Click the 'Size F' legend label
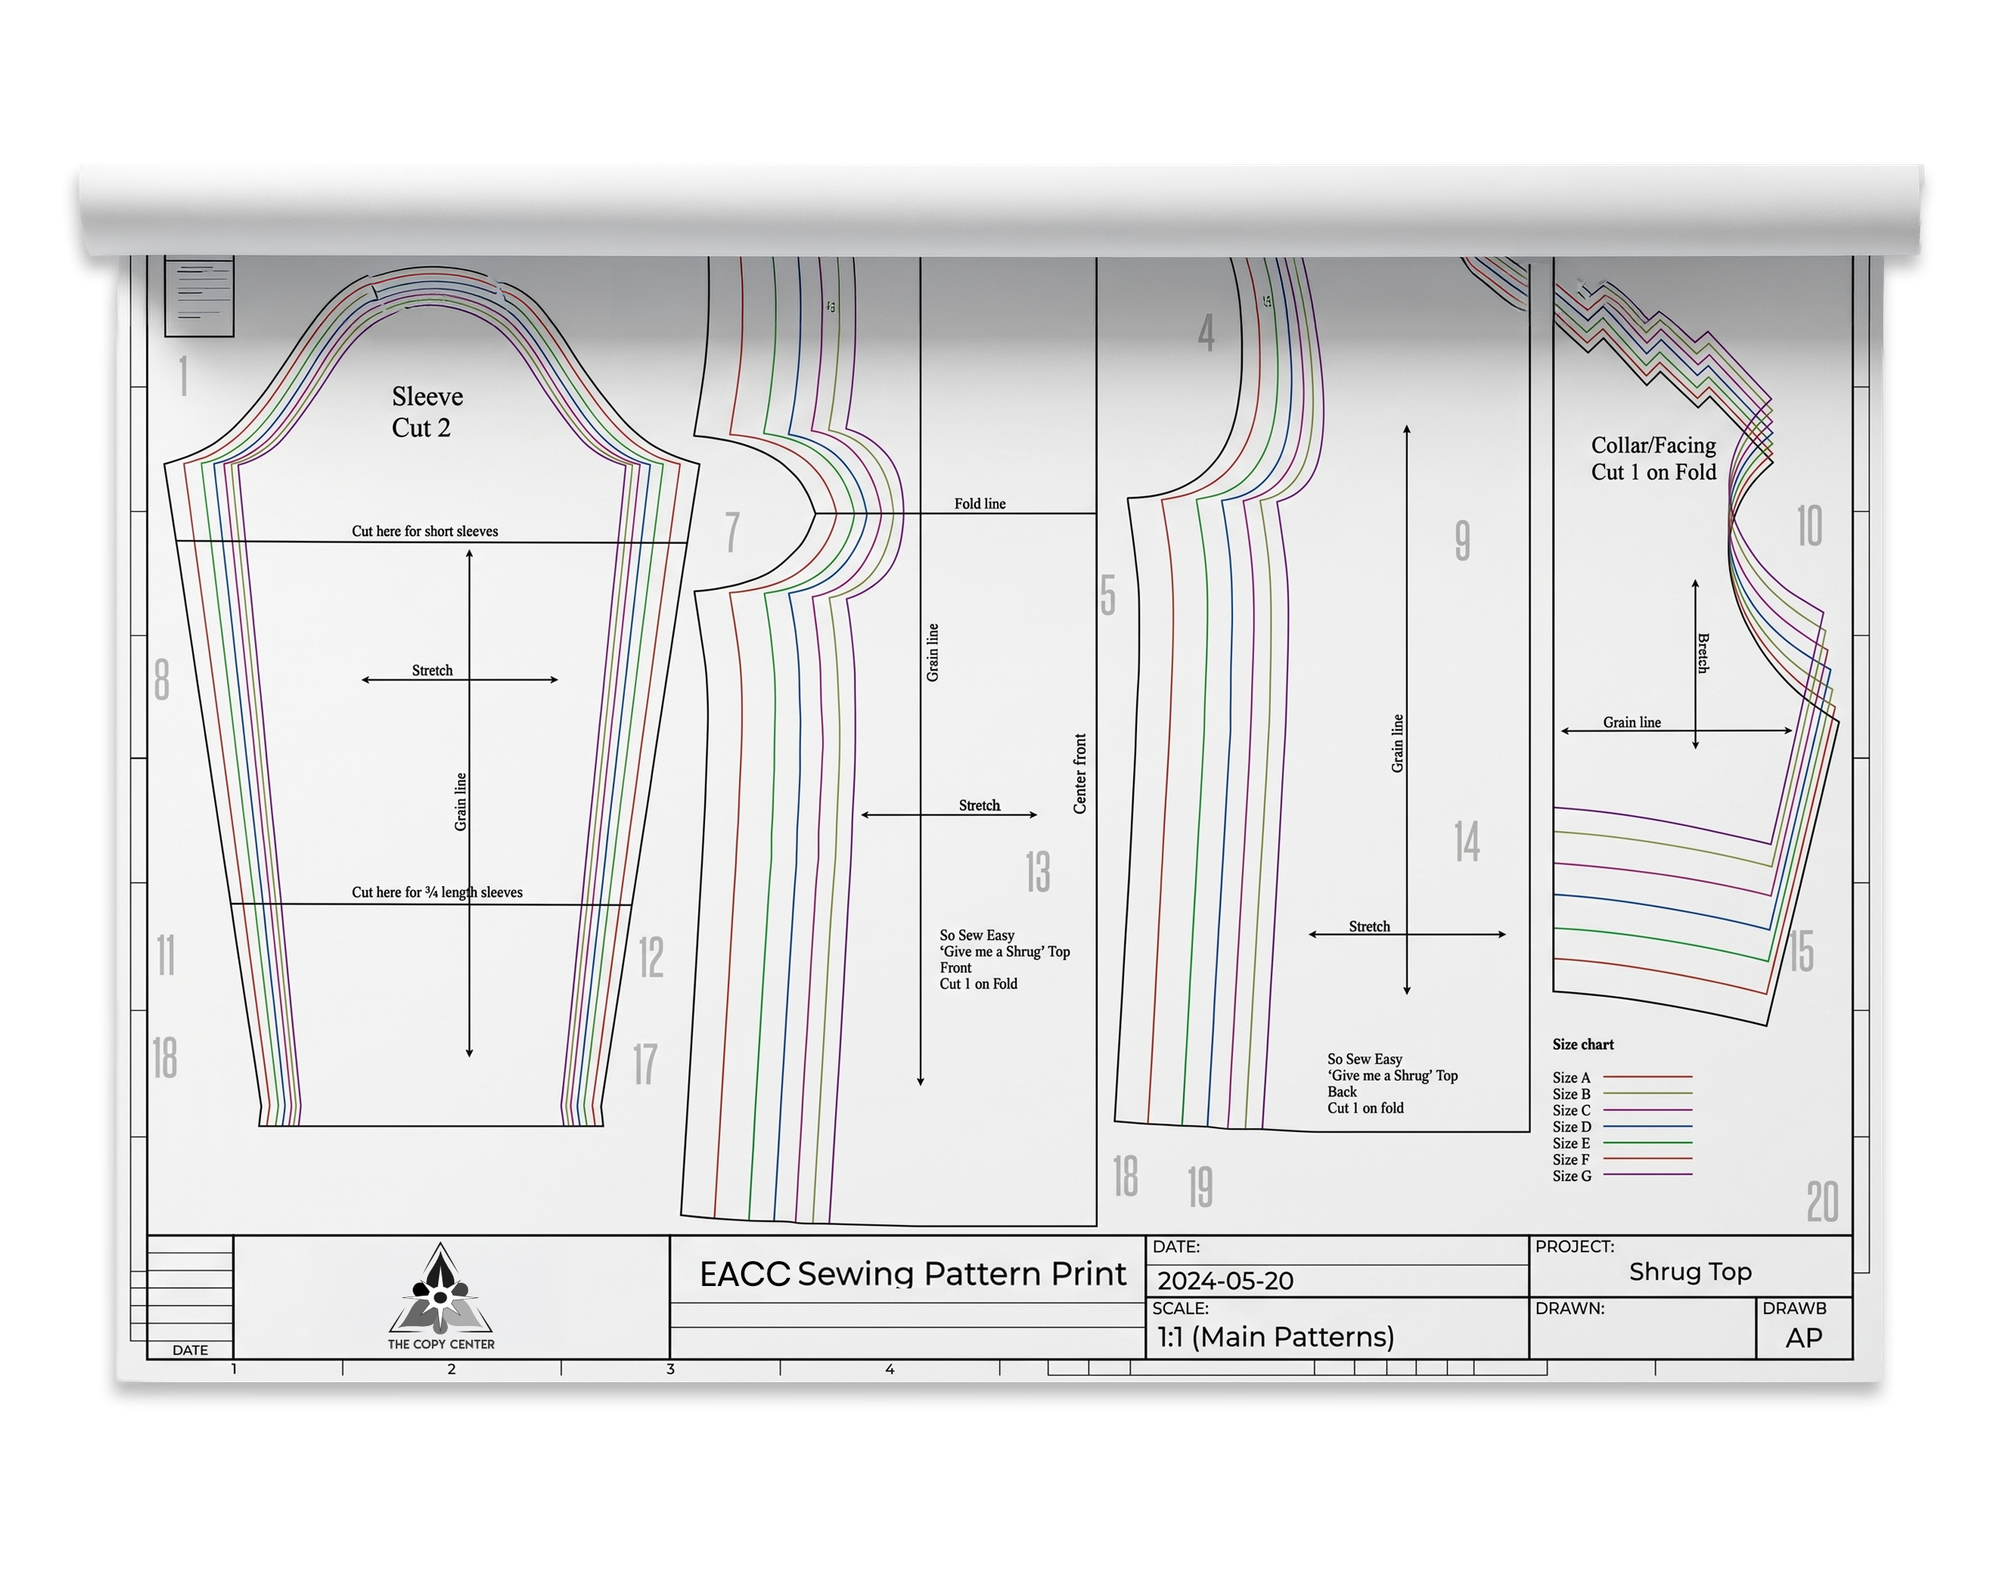The height and width of the screenshot is (1576, 2000). click(1571, 1160)
